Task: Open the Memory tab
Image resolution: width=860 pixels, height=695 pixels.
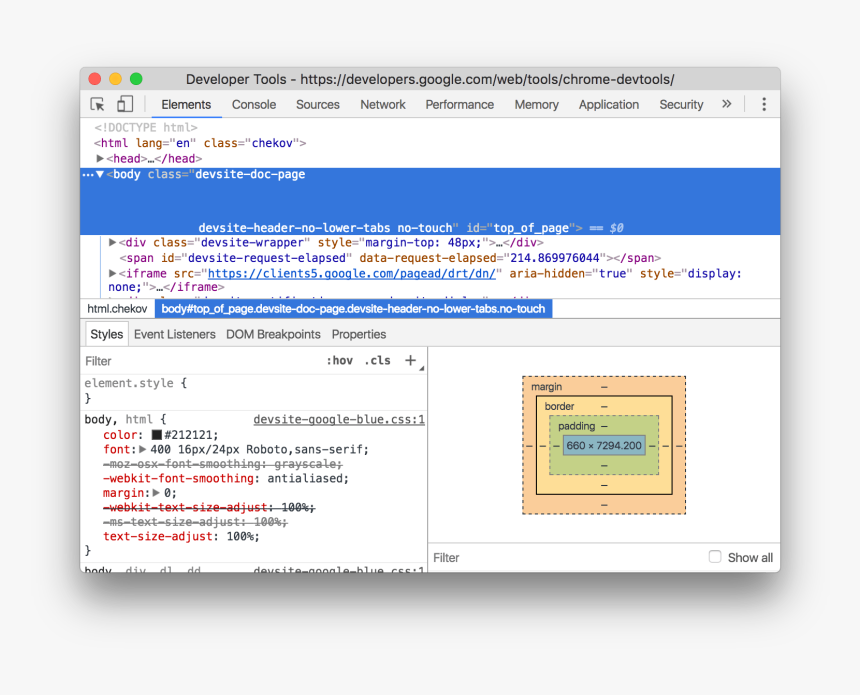Action: click(x=536, y=104)
